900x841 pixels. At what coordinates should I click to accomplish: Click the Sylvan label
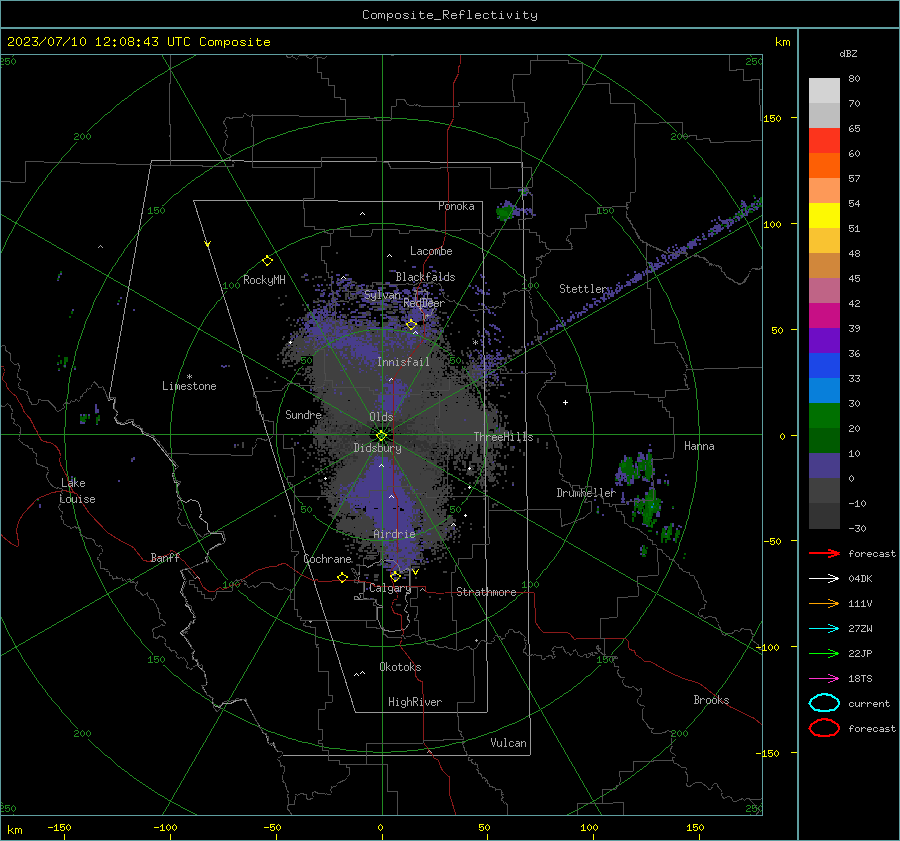pos(382,295)
